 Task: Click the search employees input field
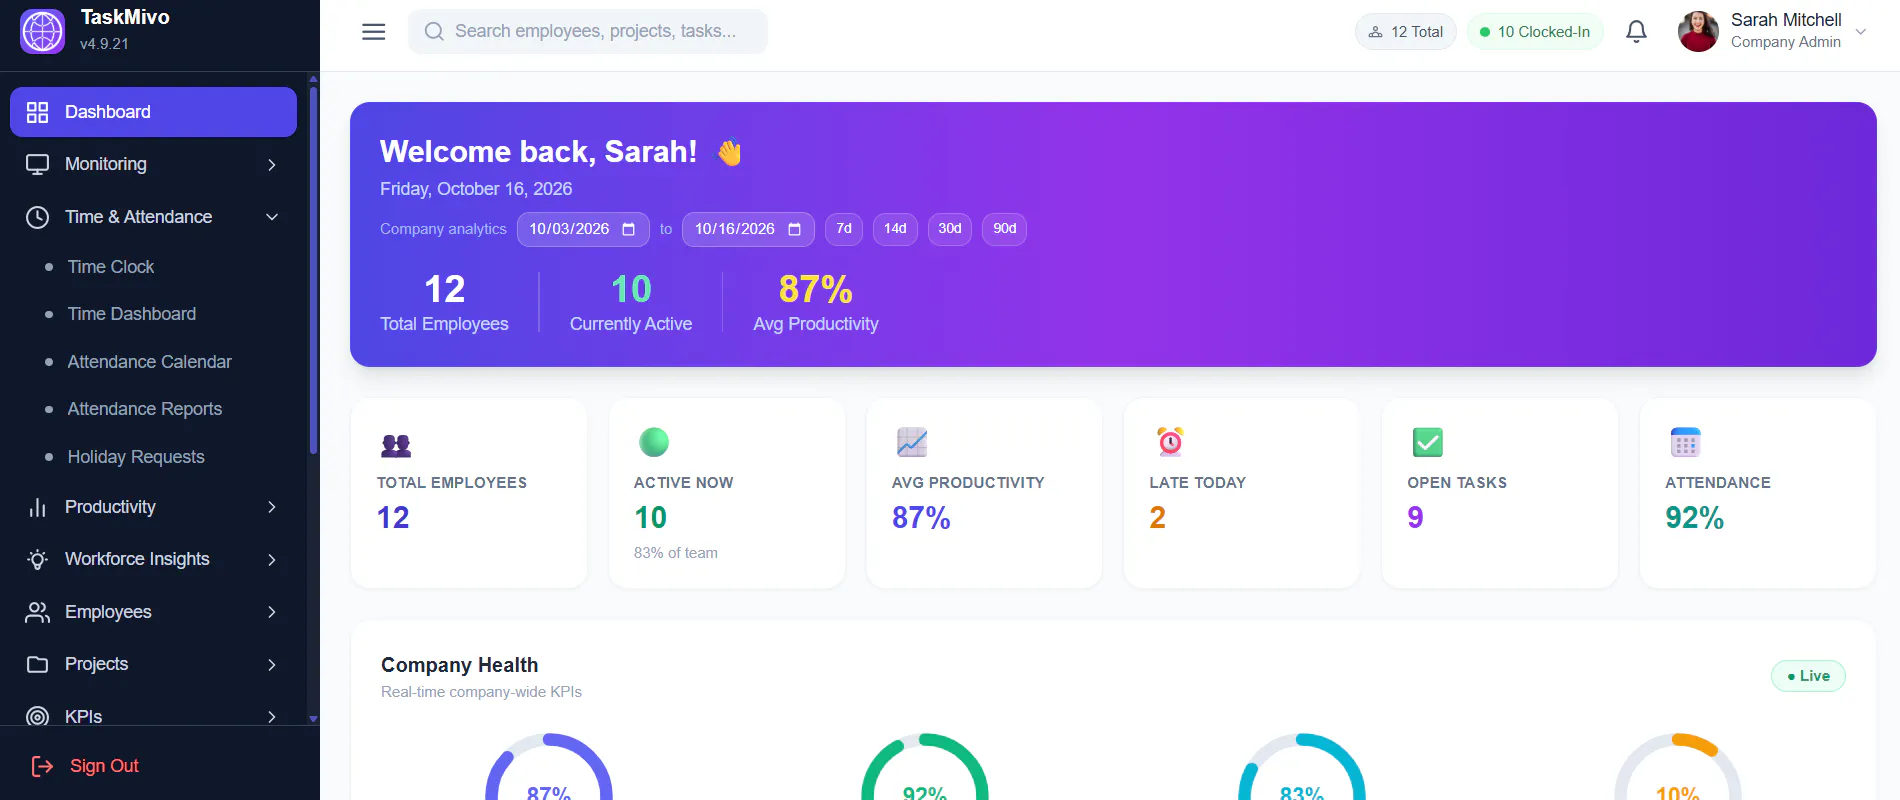(x=588, y=32)
